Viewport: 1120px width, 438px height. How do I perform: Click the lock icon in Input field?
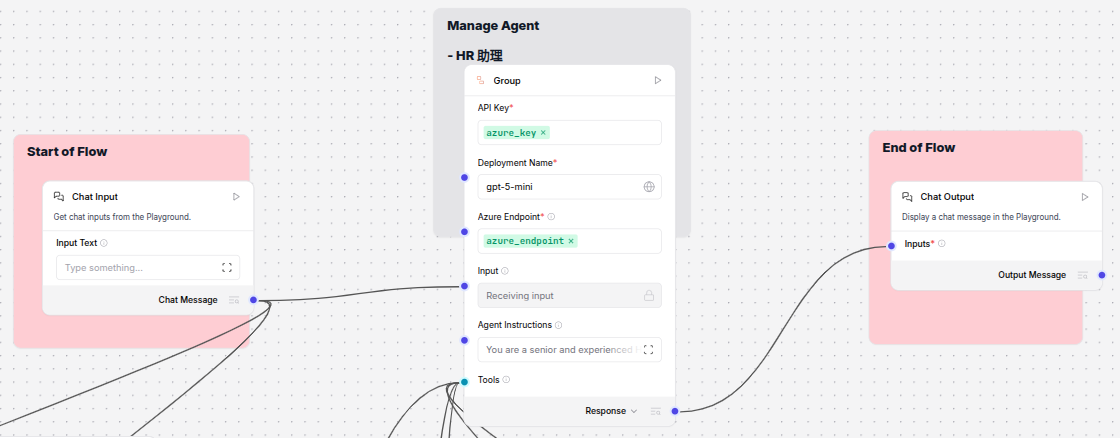tap(649, 295)
